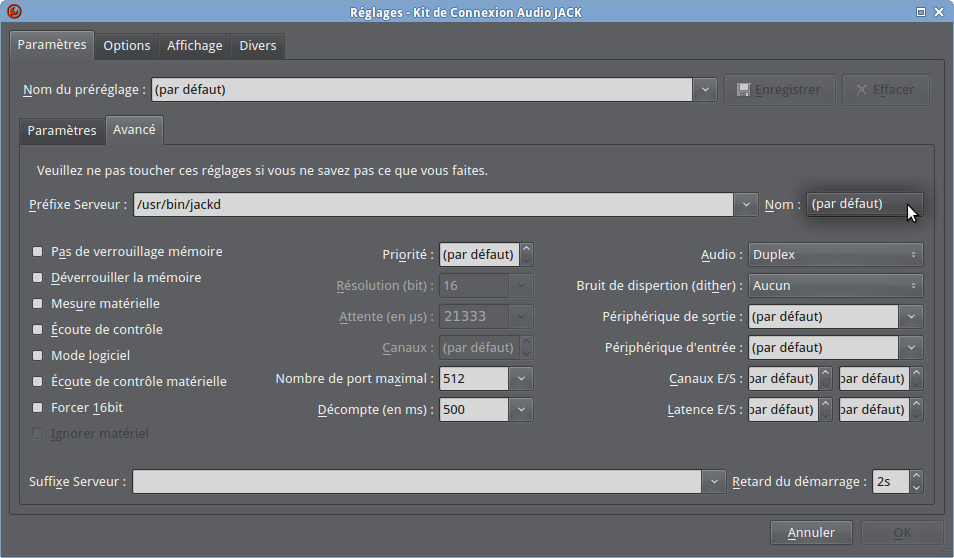Open Décompte (en ms) dropdown arrow
The width and height of the screenshot is (954, 558).
(521, 410)
